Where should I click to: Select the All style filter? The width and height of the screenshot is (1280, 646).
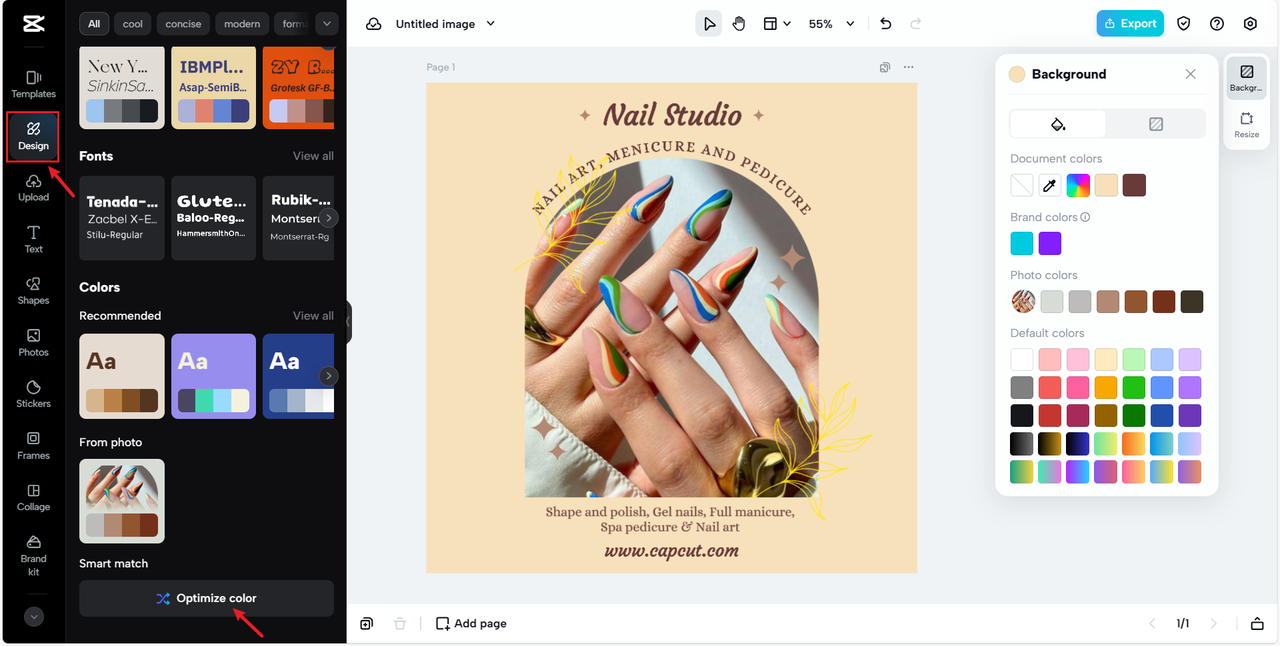point(94,23)
